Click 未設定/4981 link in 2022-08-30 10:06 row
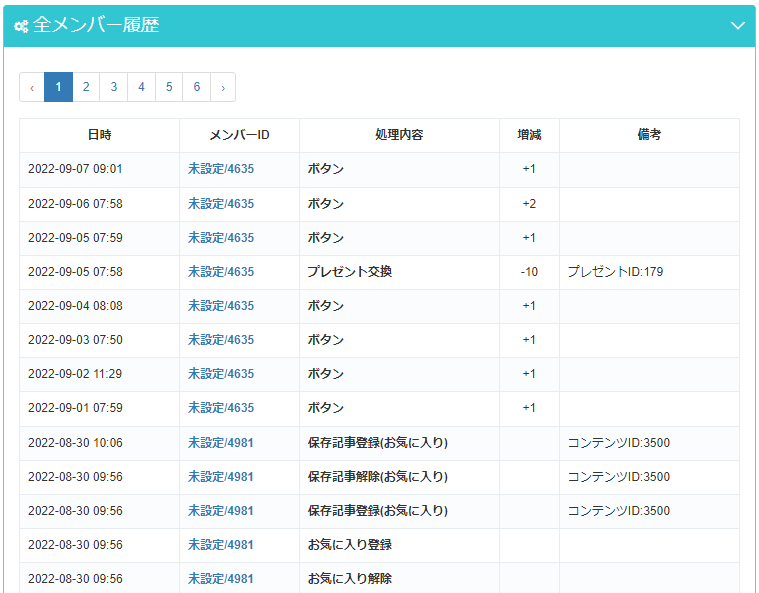This screenshot has height=593, width=759. tap(221, 442)
